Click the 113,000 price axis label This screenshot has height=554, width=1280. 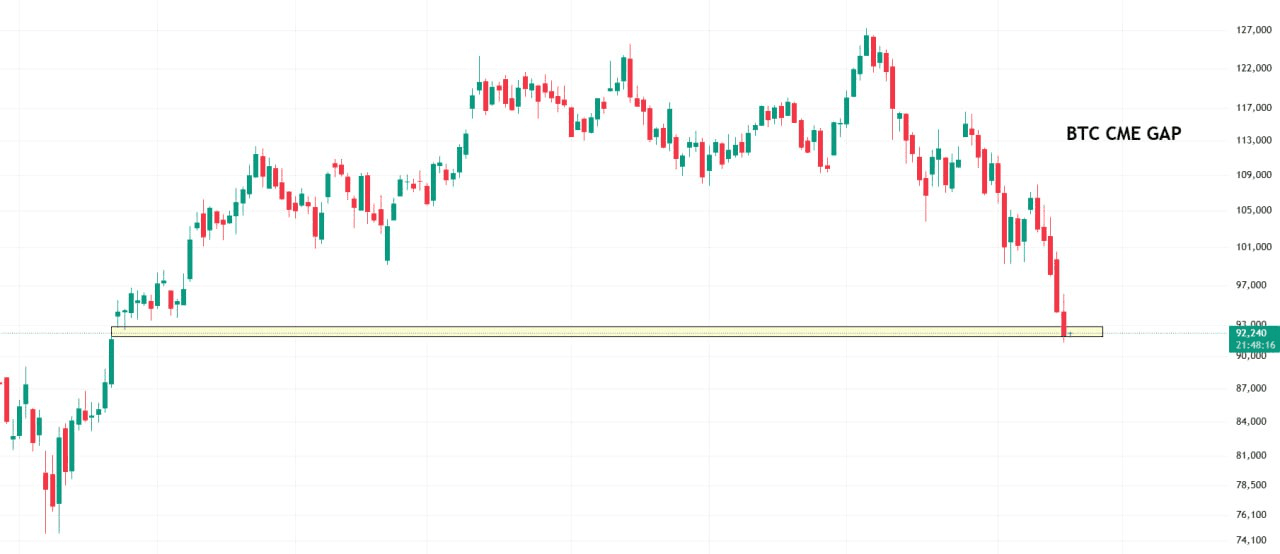(1253, 141)
